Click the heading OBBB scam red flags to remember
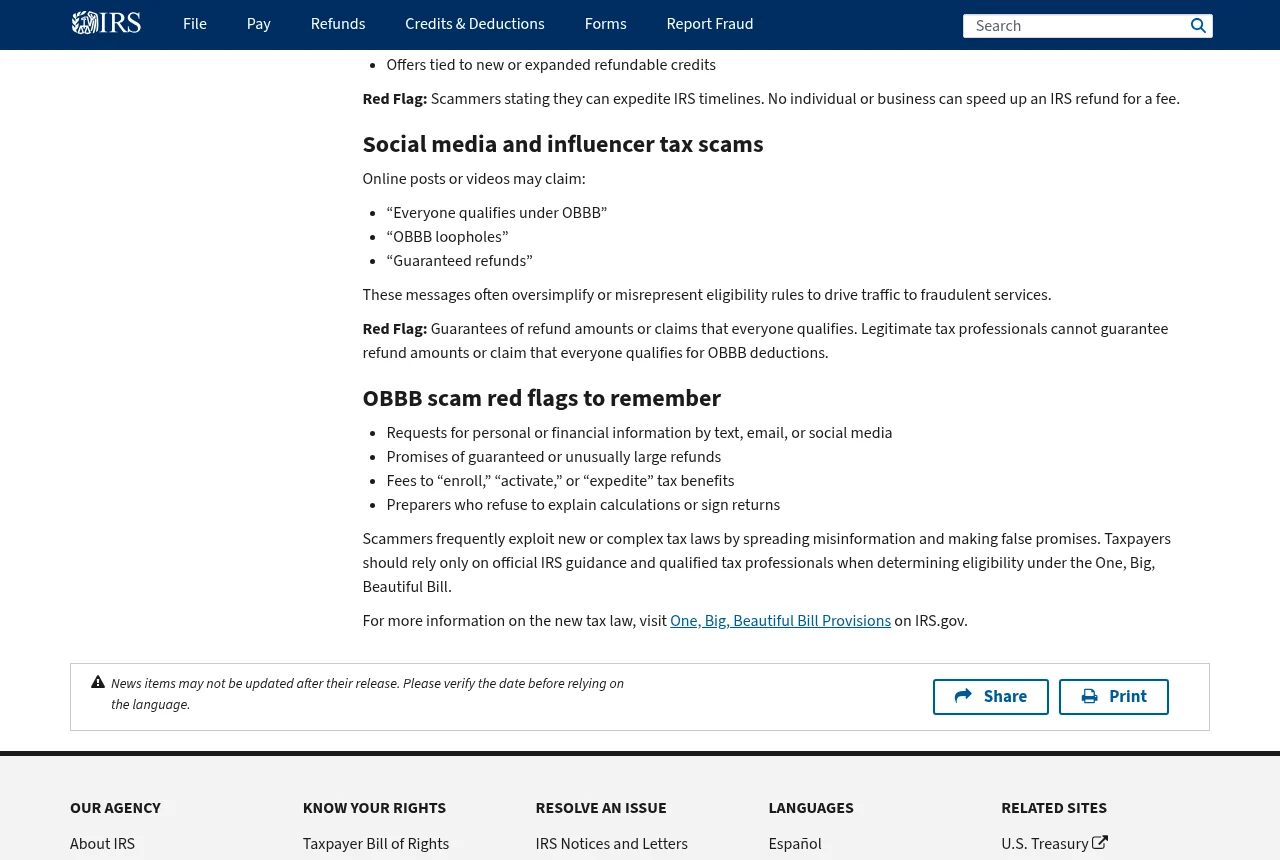This screenshot has width=1280, height=860. pyautogui.click(x=541, y=399)
